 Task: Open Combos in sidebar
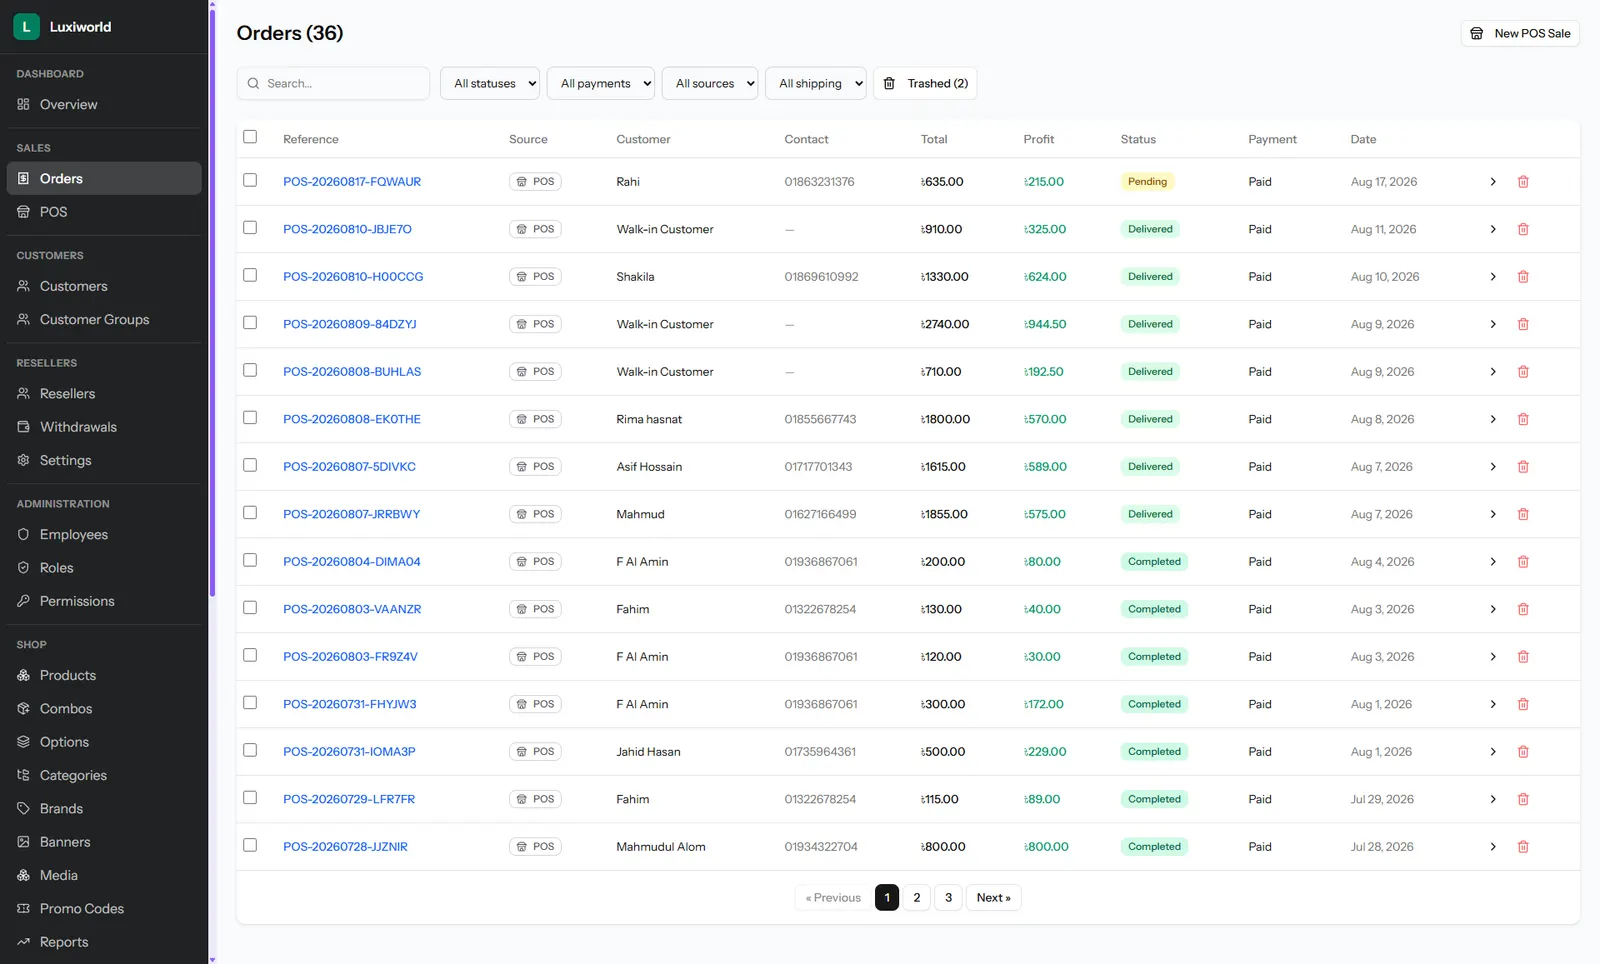point(104,708)
